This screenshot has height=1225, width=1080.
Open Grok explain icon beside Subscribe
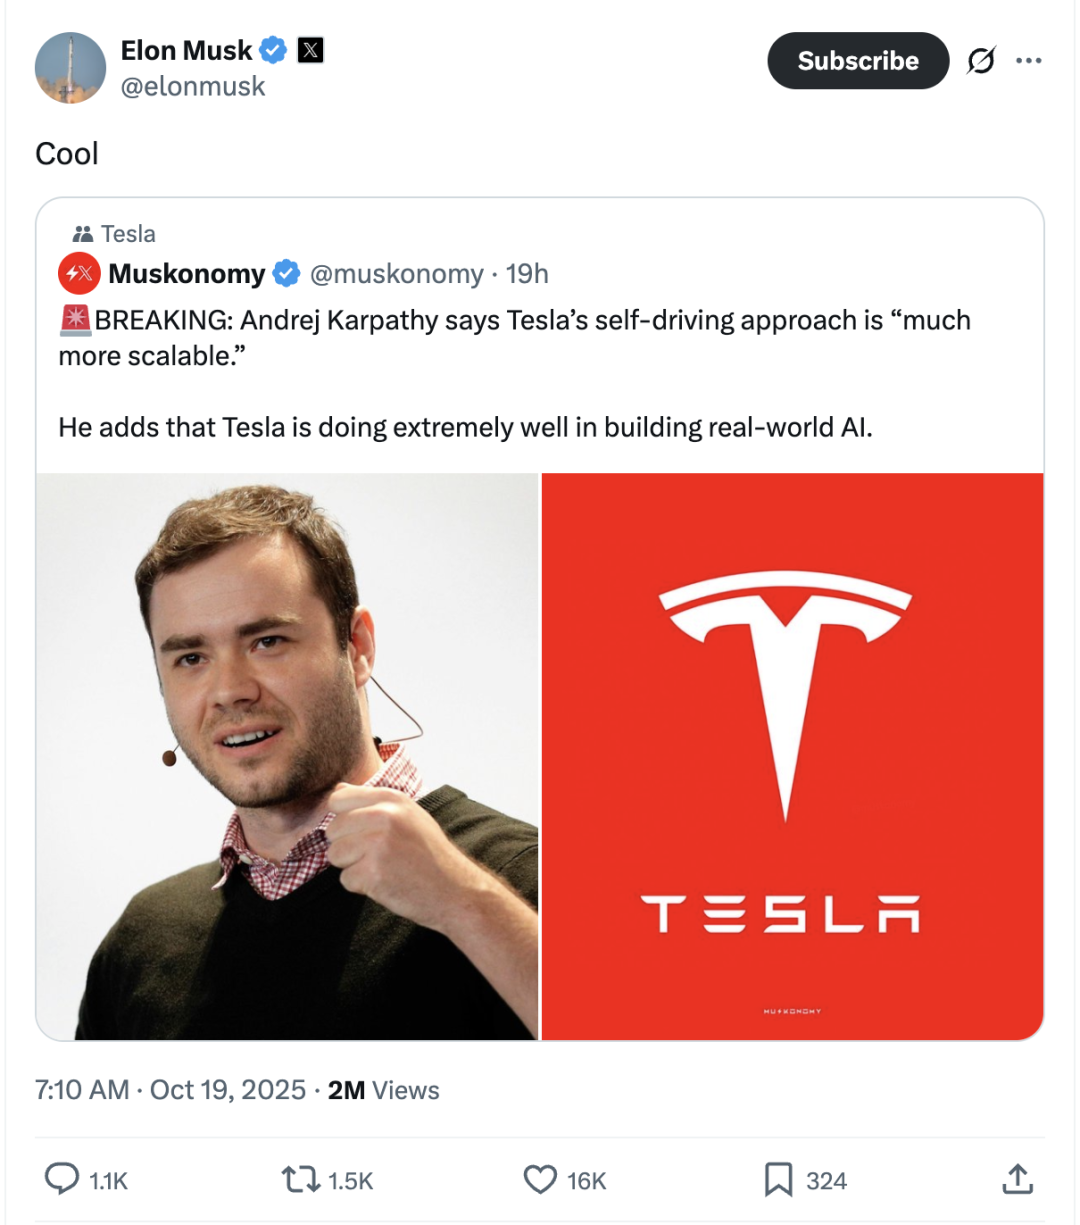click(x=981, y=61)
